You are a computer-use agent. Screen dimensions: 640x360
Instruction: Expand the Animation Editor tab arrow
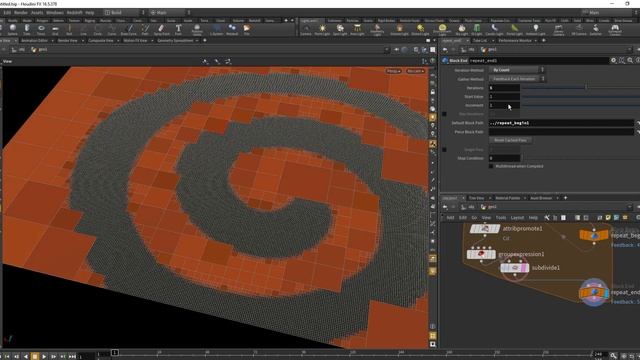[52, 41]
